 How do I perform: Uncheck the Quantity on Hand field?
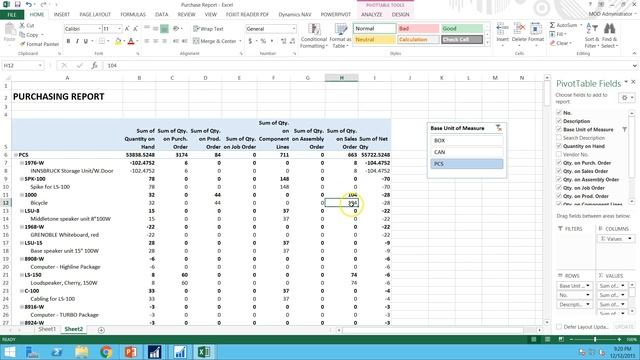[559, 146]
